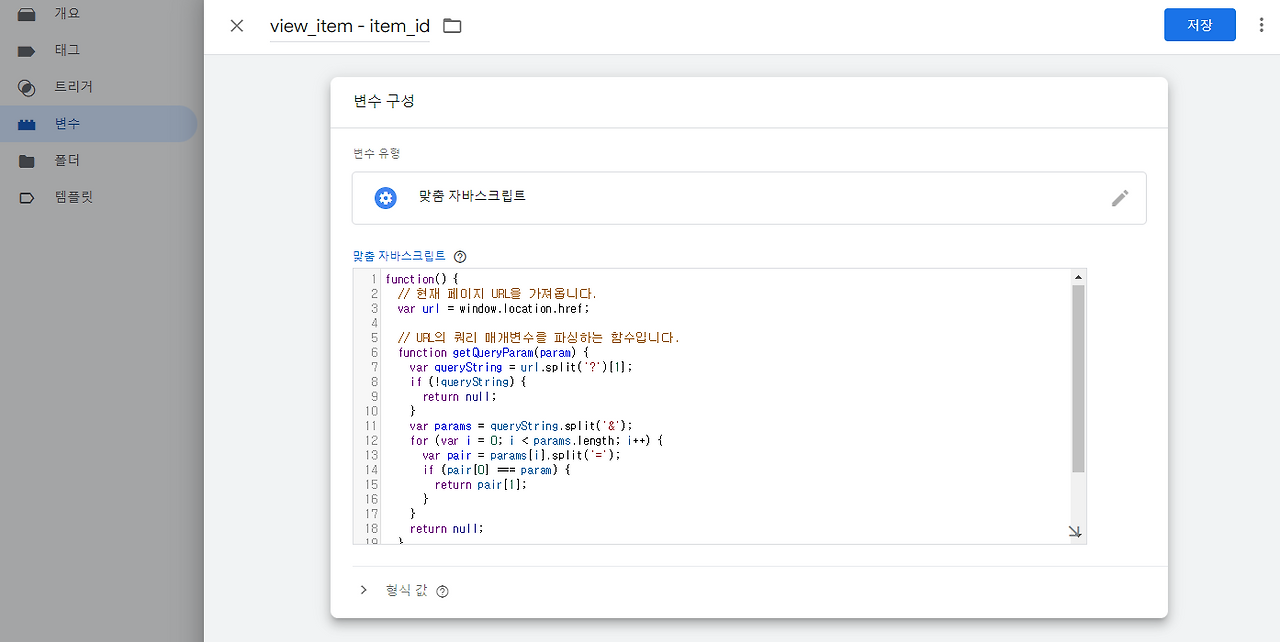Screen dimensions: 1280x642
Task: Edit the variable type using the pencil icon
Action: (x=1120, y=198)
